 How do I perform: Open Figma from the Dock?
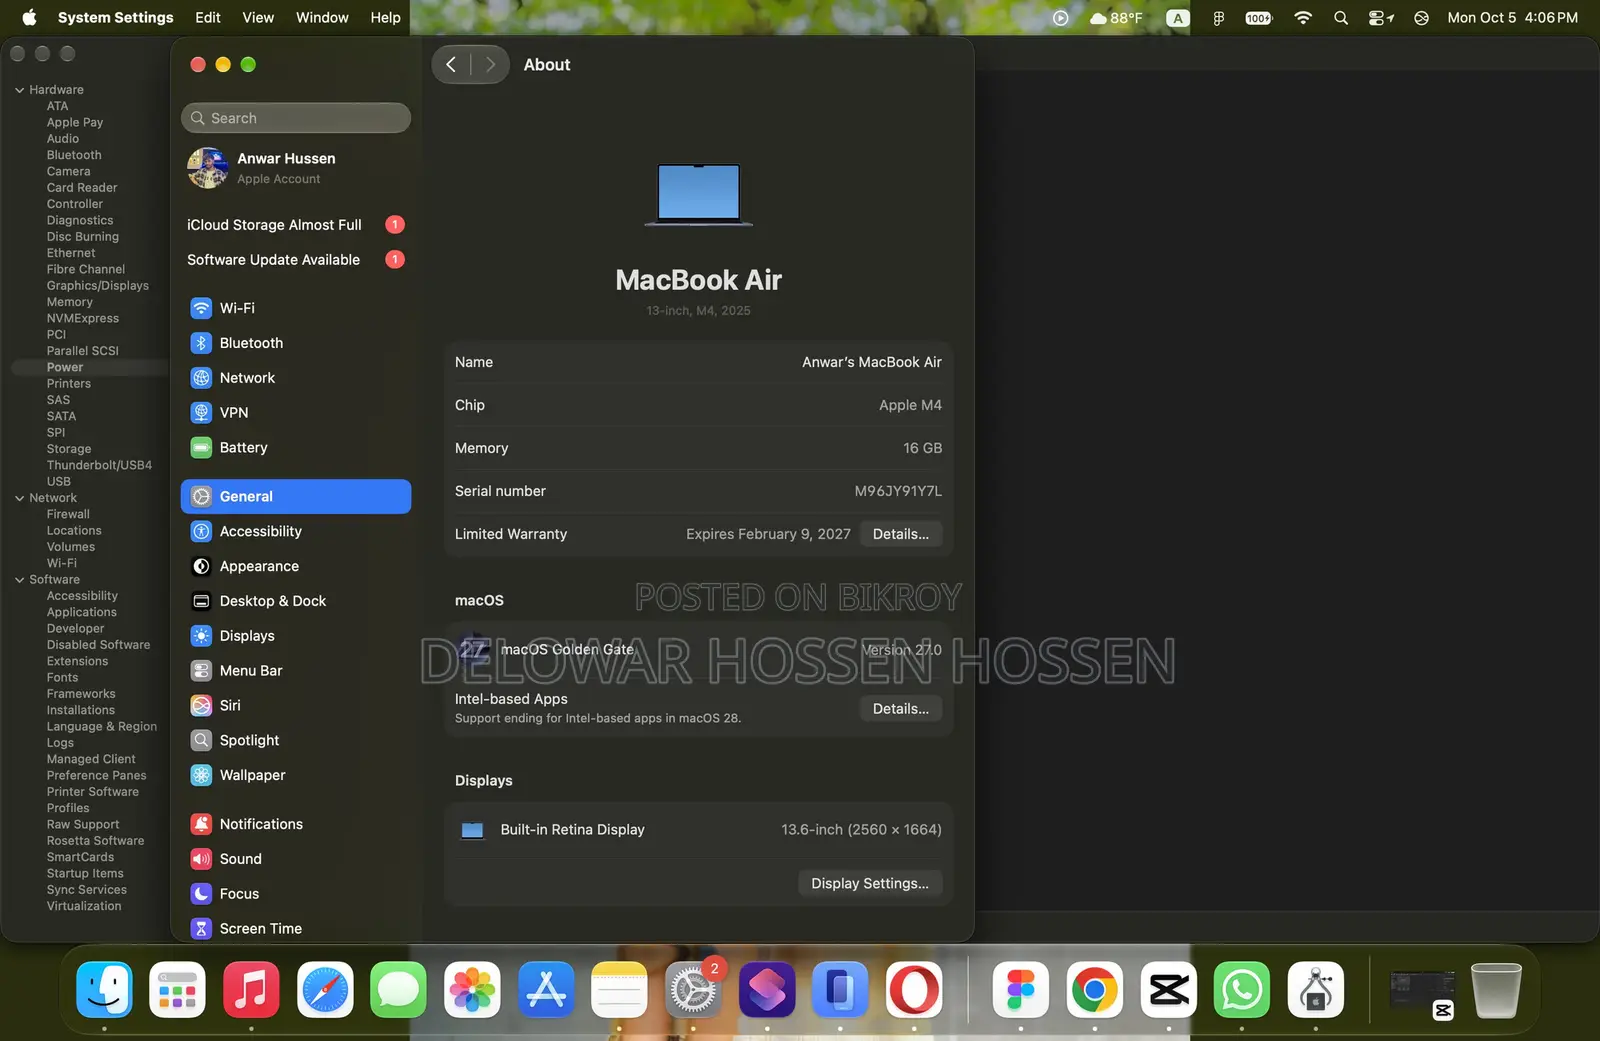click(x=1020, y=990)
